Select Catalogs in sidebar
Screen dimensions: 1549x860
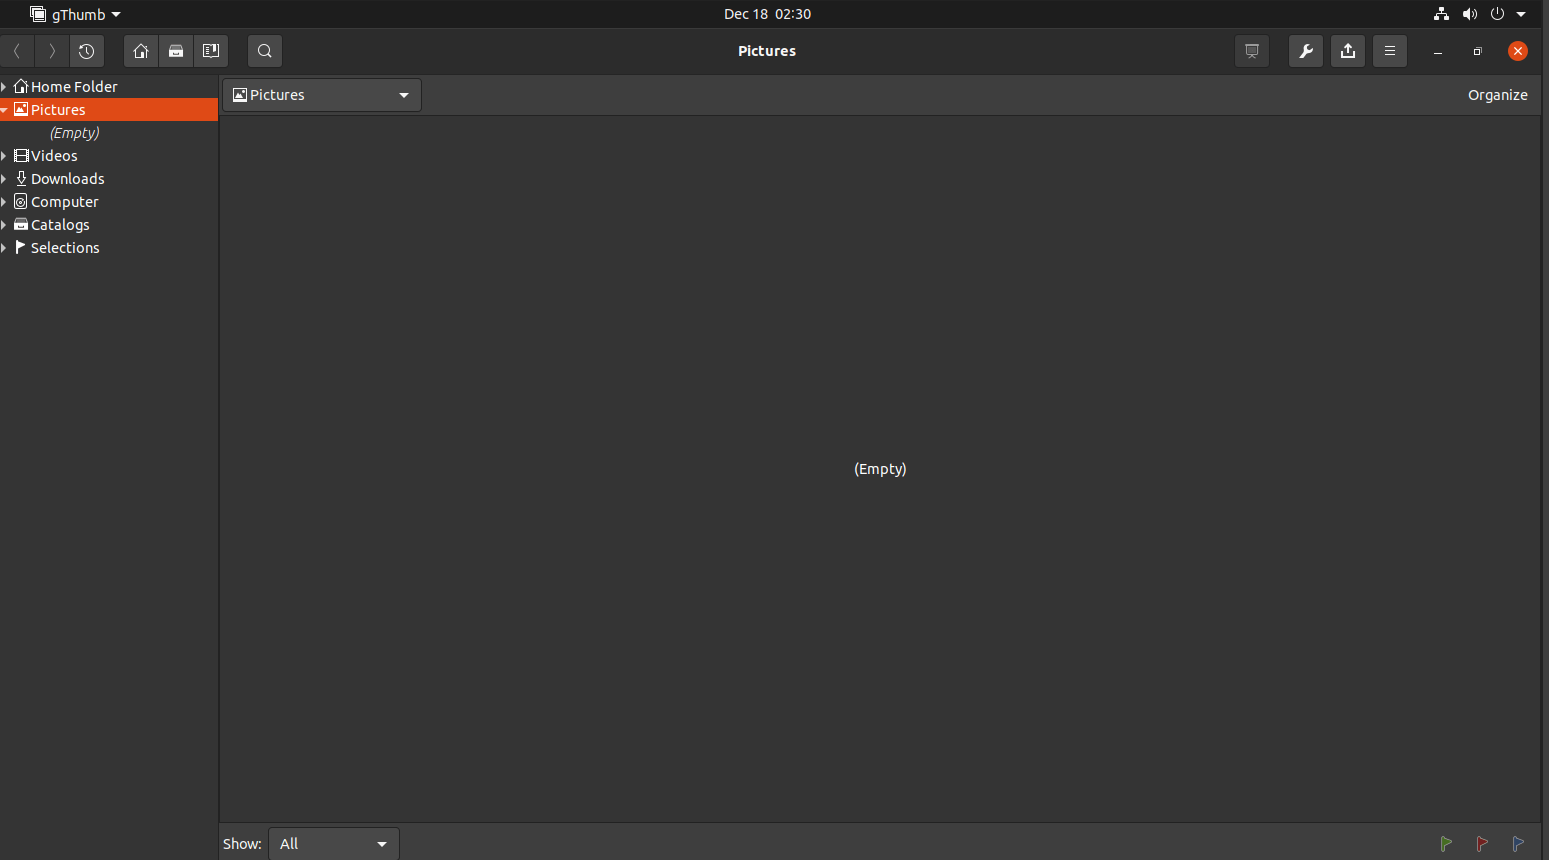click(x=109, y=225)
